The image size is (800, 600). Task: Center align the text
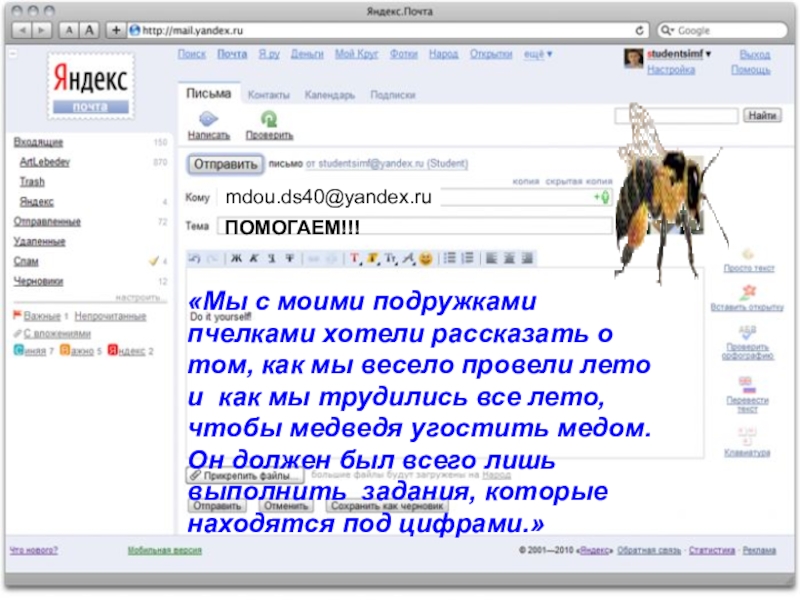coord(509,258)
